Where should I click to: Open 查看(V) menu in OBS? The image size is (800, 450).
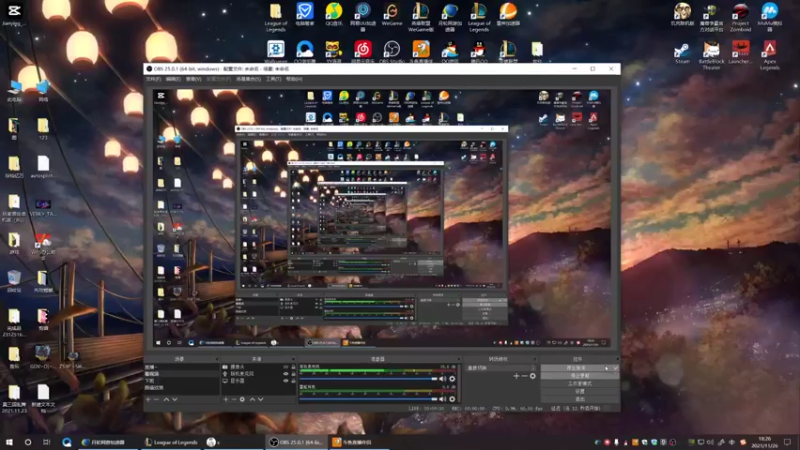pos(193,79)
